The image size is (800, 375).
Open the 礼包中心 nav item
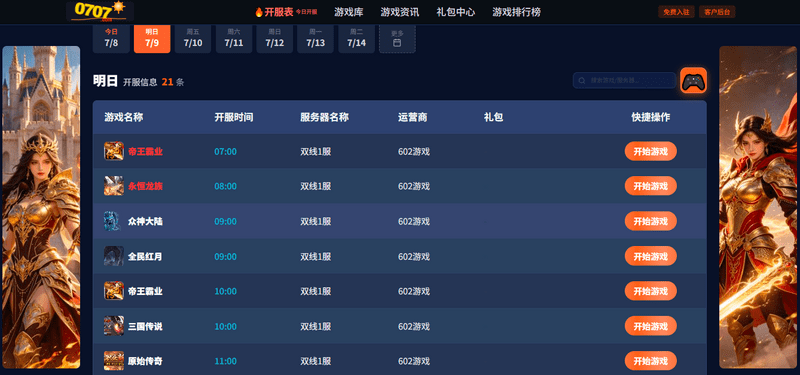(x=456, y=12)
